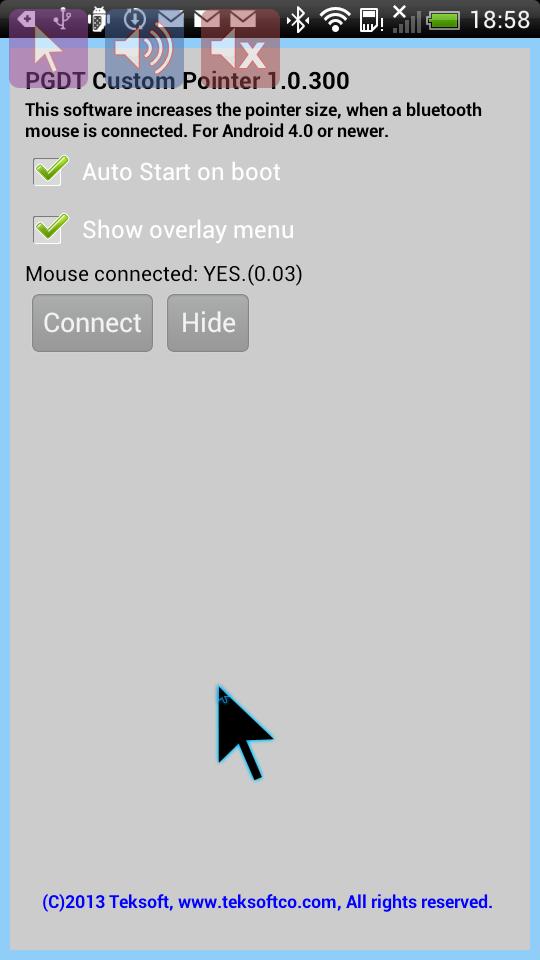Tap the green battery indicator icon
540x960 pixels.
pyautogui.click(x=443, y=21)
